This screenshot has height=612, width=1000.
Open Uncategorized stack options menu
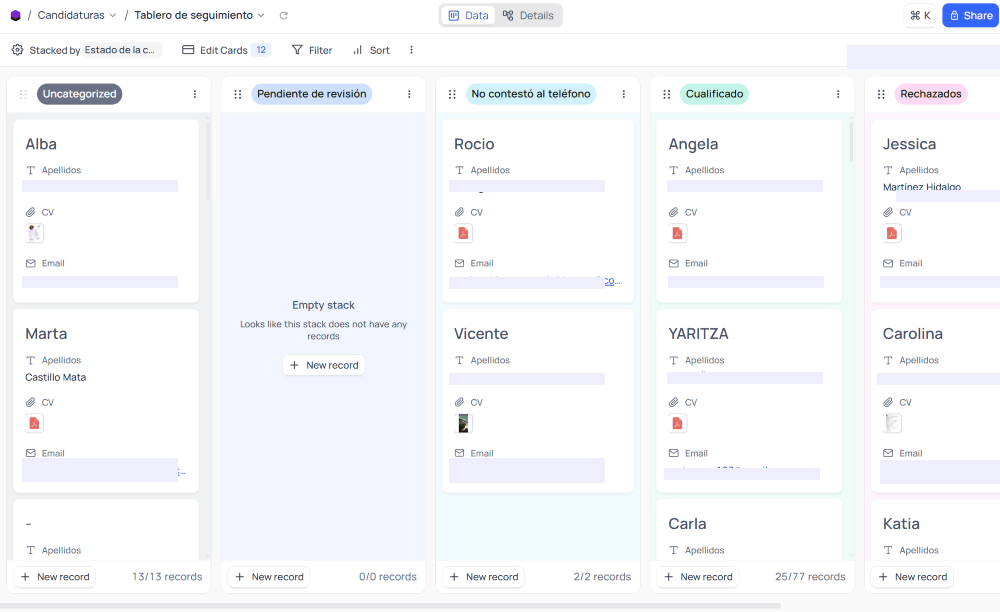[195, 94]
